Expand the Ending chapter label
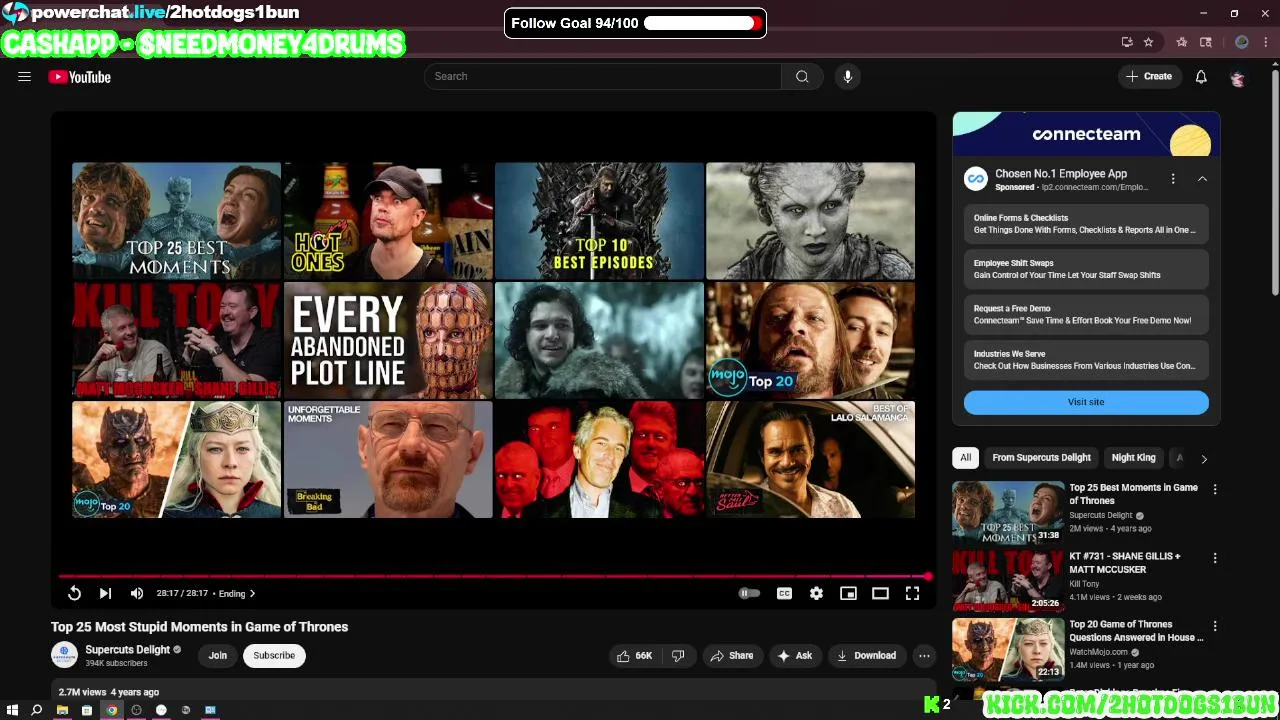Screen dimensions: 1280x720 [x=237, y=594]
